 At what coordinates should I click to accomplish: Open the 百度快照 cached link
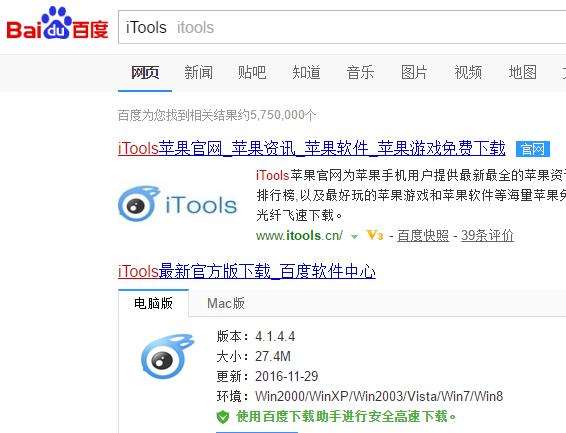423,236
